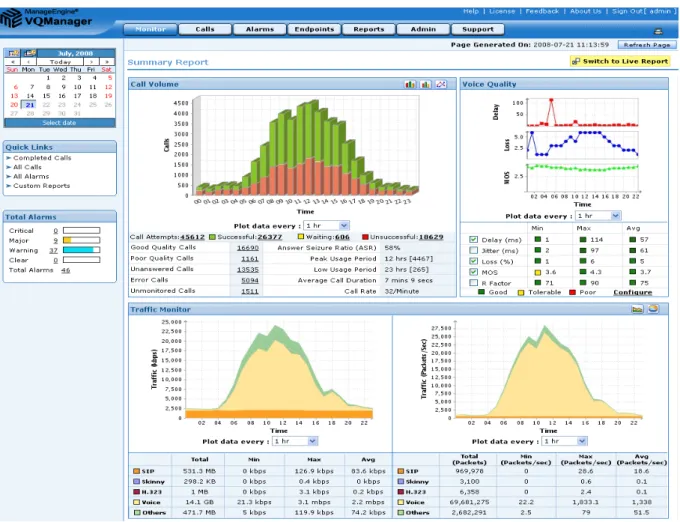The image size is (680, 522).
Task: Switch Call Volume to line chart view
Action: (x=441, y=84)
